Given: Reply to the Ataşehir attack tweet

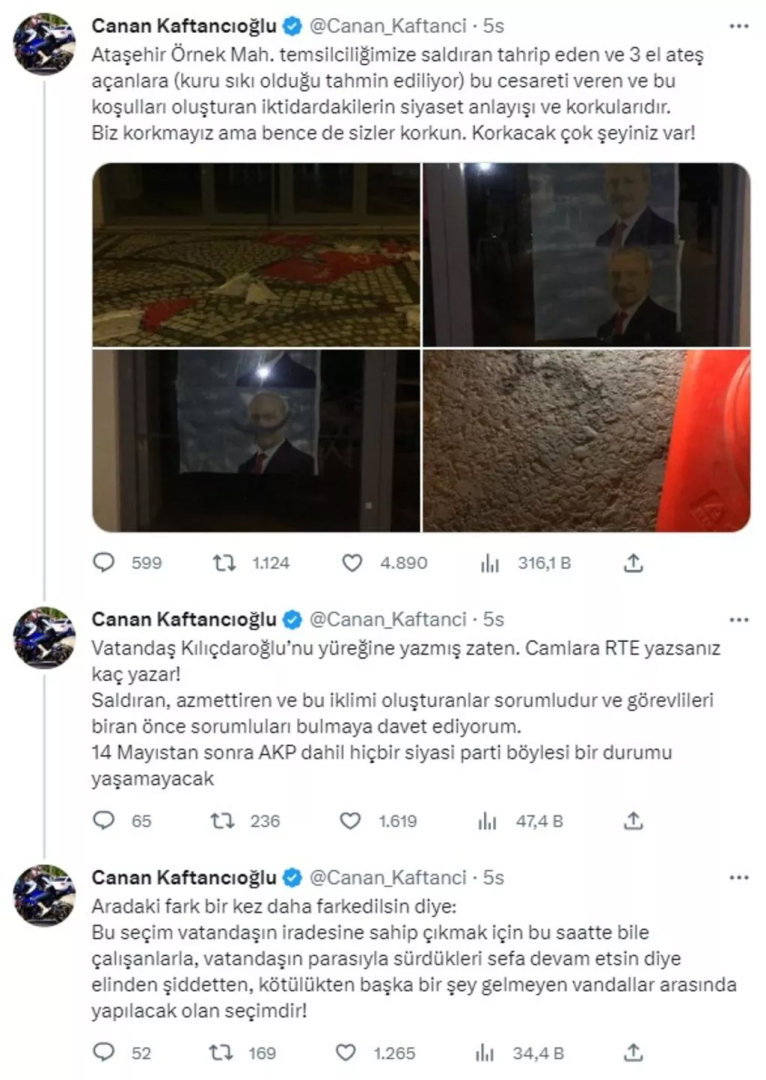Looking at the screenshot, I should click(x=105, y=563).
